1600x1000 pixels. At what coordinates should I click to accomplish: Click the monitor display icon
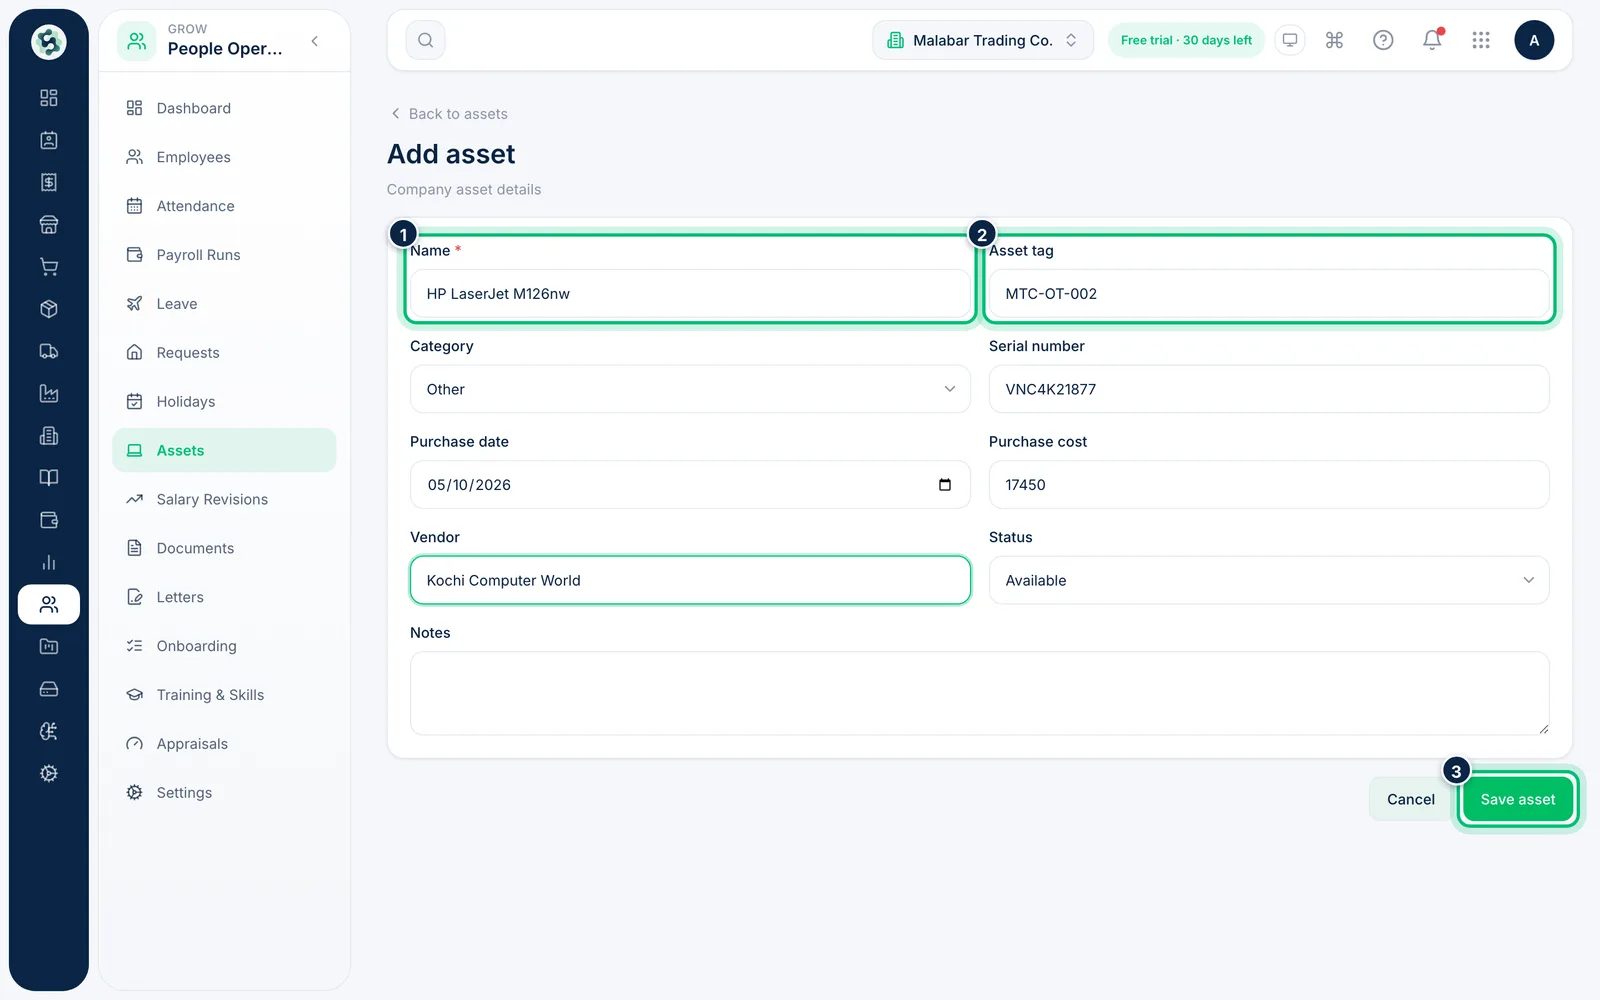(x=1290, y=40)
